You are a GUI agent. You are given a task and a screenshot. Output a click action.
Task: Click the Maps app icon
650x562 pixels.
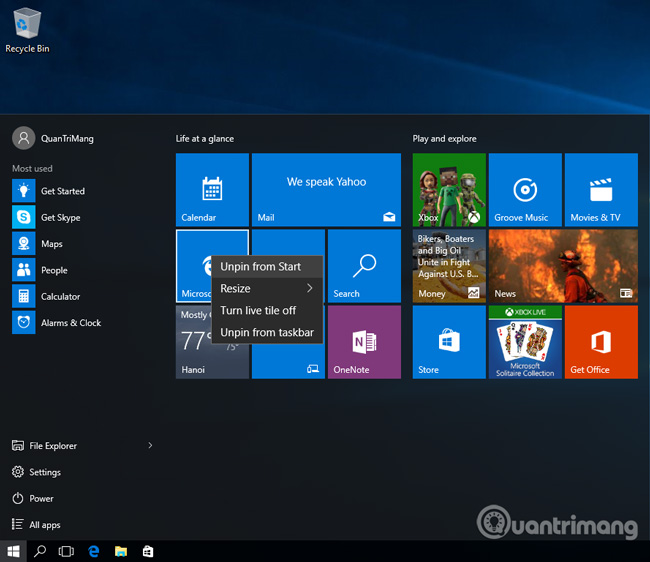[x=24, y=243]
